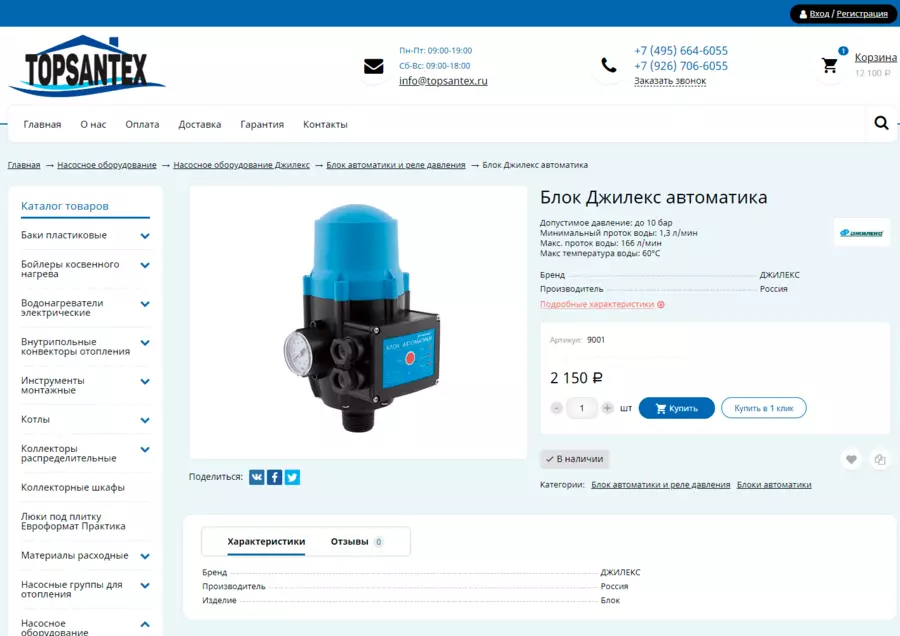This screenshot has width=900, height=636.
Task: Expand Баки пластиковые category
Action: tap(145, 236)
